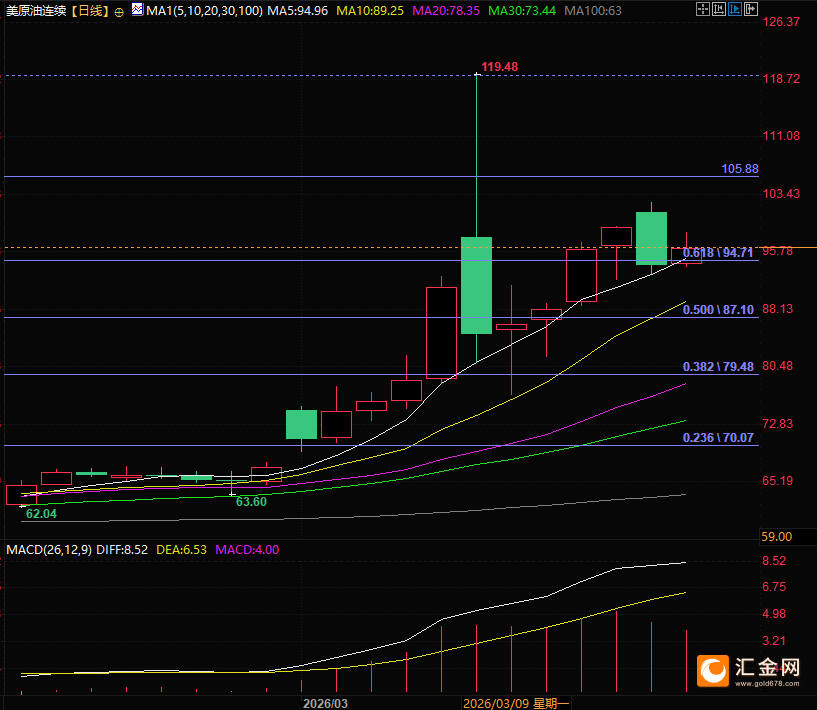
Task: Click the panel expand-right arrow icon
Action: pos(751,9)
